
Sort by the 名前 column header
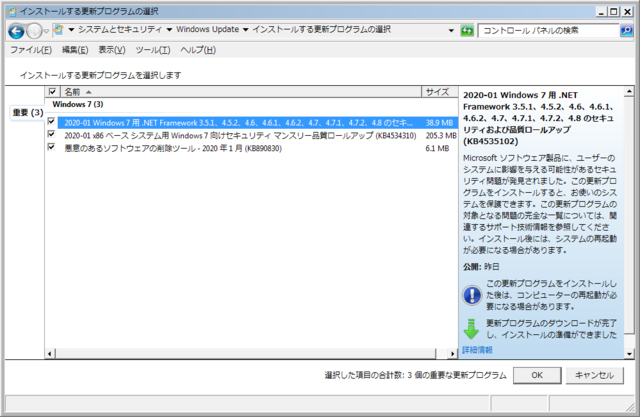(241, 92)
